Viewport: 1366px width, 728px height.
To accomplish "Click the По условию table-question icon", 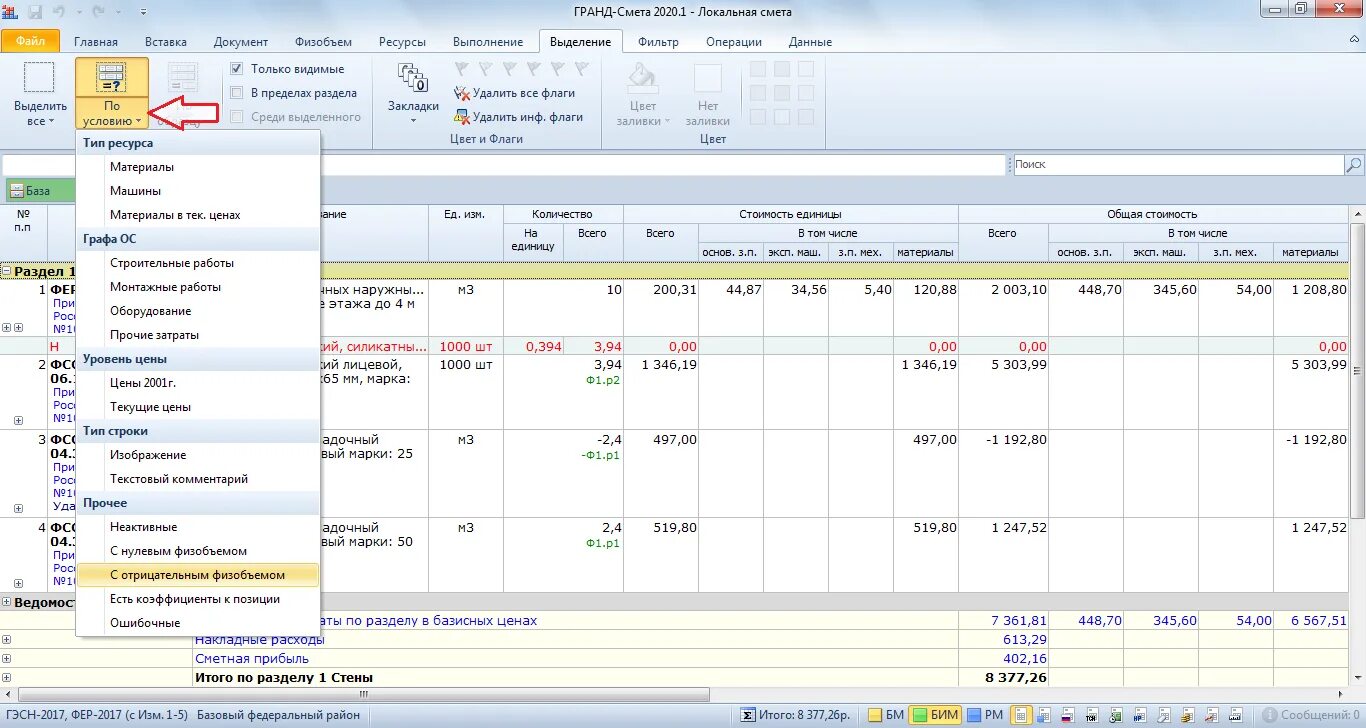I will tap(112, 76).
